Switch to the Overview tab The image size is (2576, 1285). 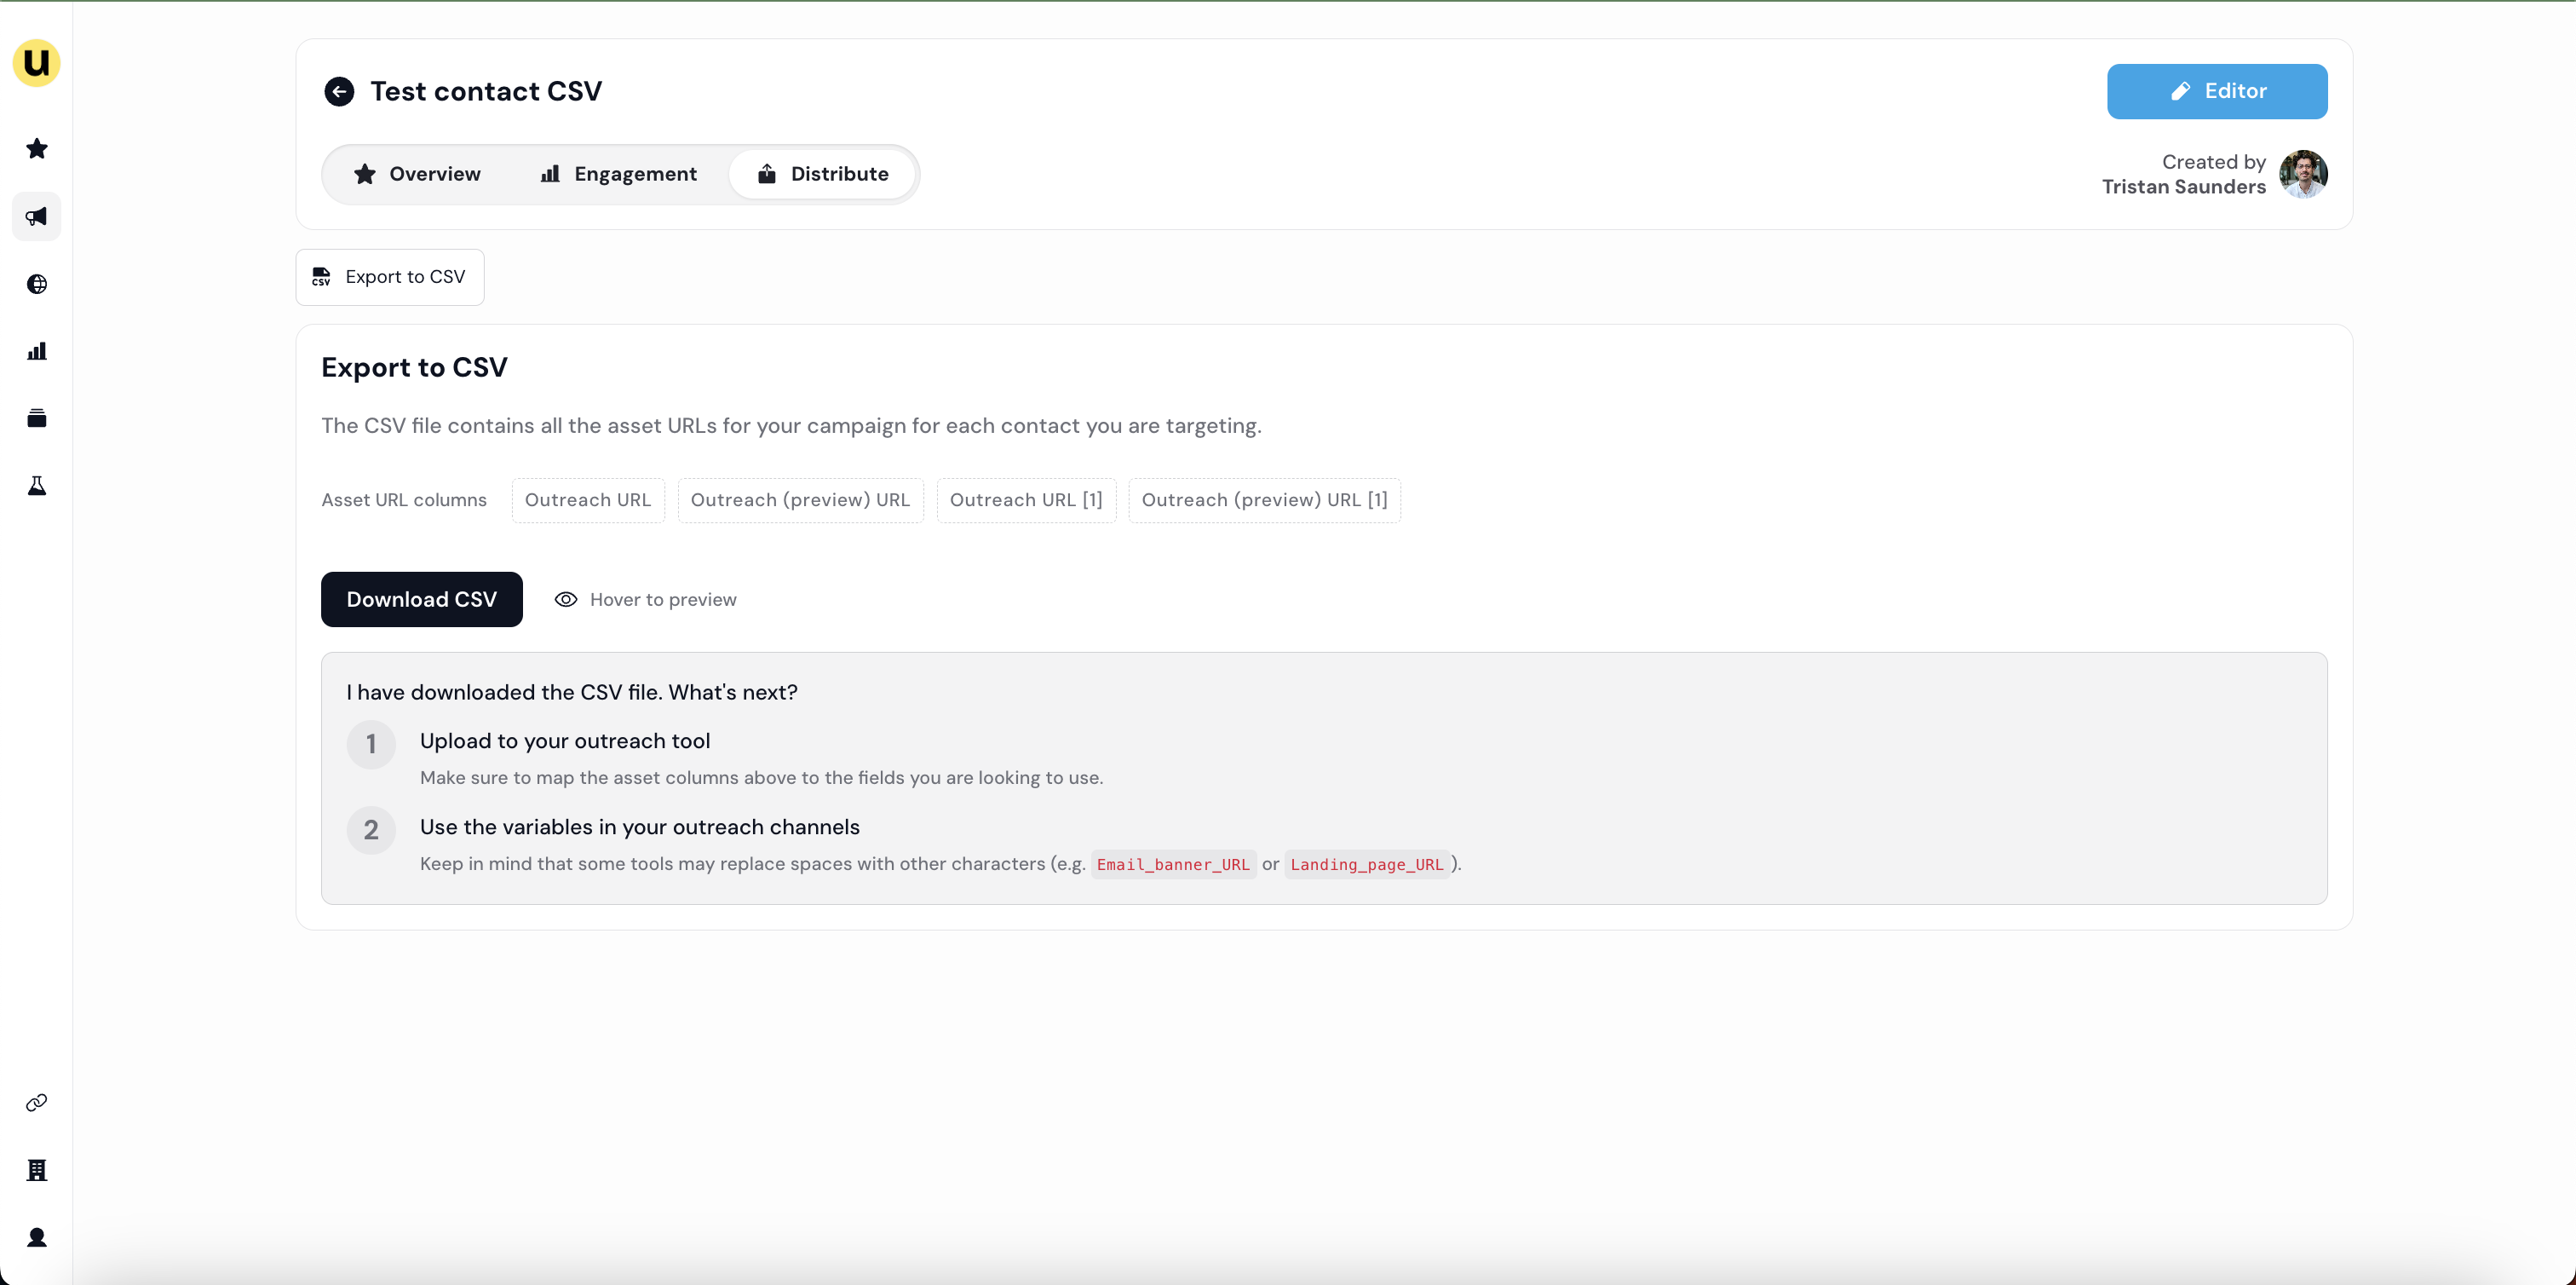[417, 174]
